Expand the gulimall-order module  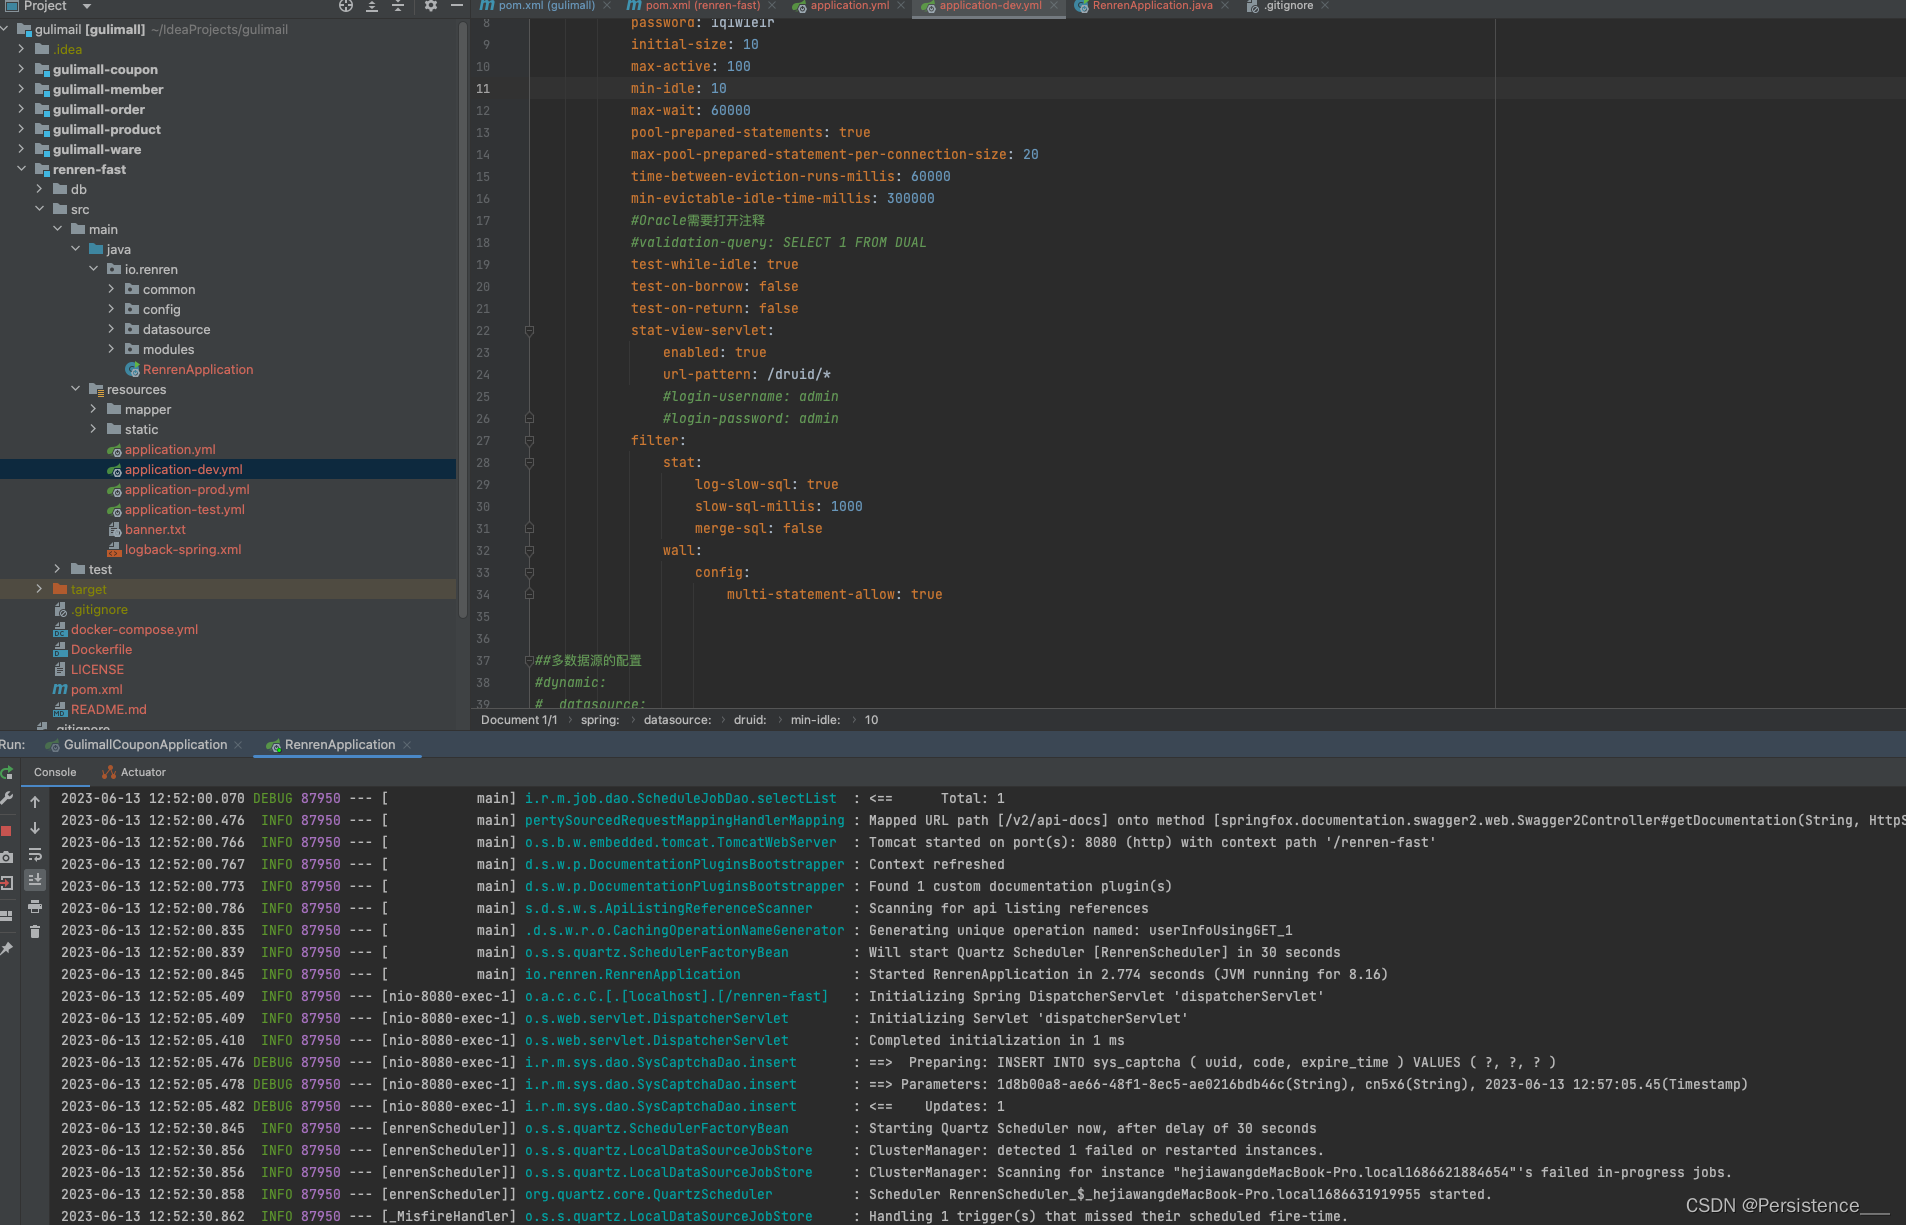[21, 109]
